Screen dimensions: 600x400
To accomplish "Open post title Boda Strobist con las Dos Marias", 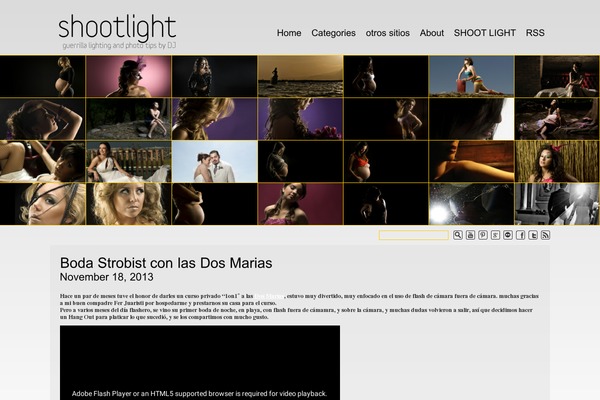I will click(166, 263).
